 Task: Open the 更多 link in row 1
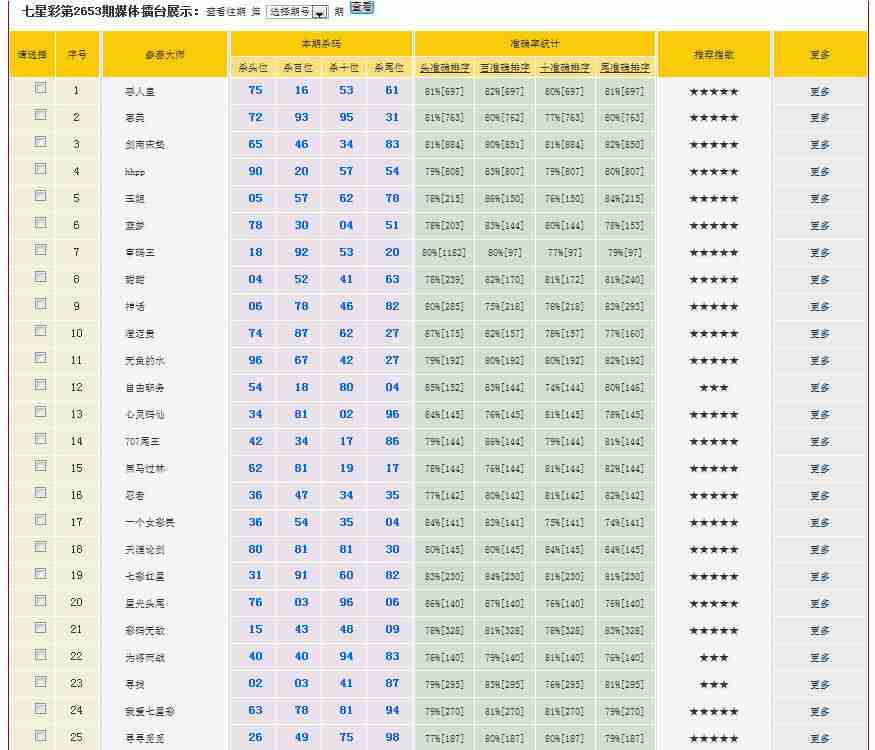click(819, 91)
